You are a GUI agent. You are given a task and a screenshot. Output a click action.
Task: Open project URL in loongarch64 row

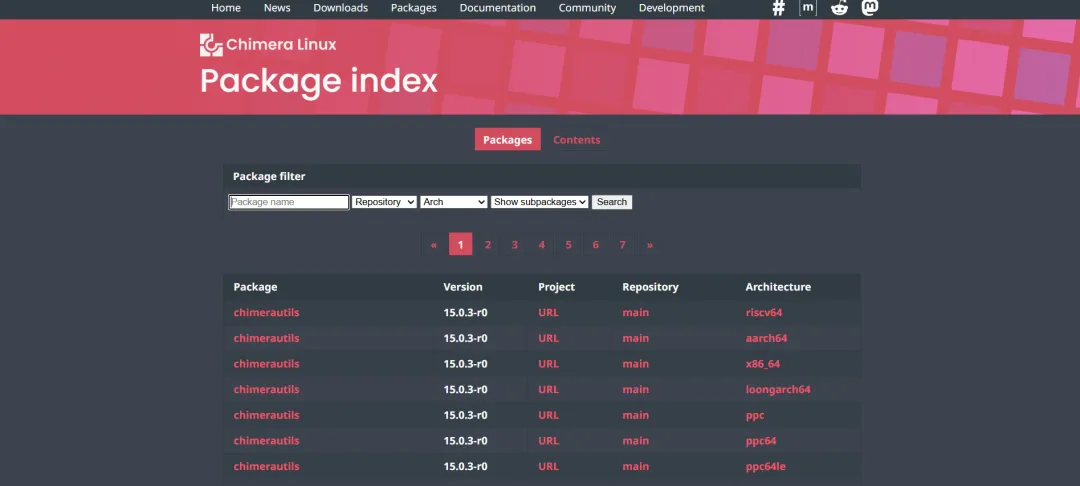pyautogui.click(x=548, y=390)
